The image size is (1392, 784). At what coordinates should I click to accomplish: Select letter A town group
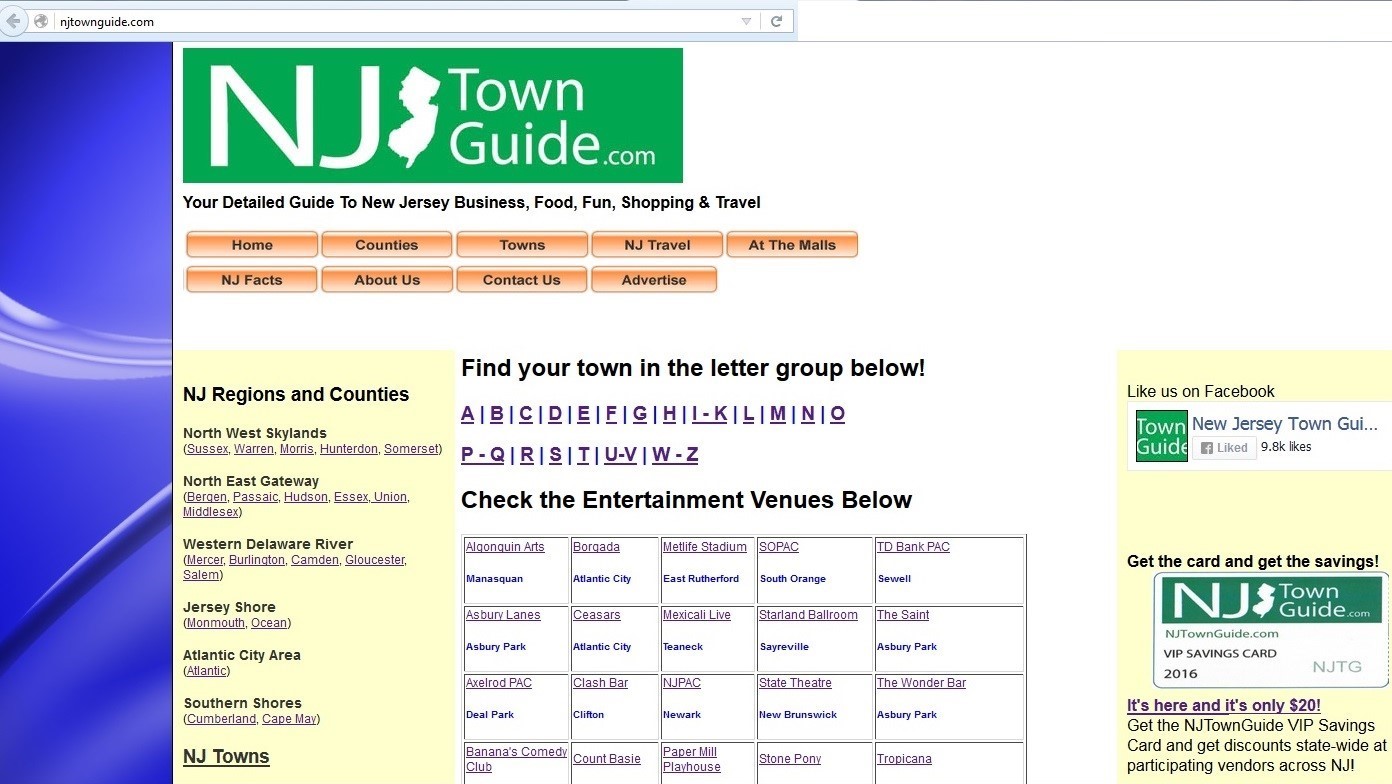click(468, 414)
